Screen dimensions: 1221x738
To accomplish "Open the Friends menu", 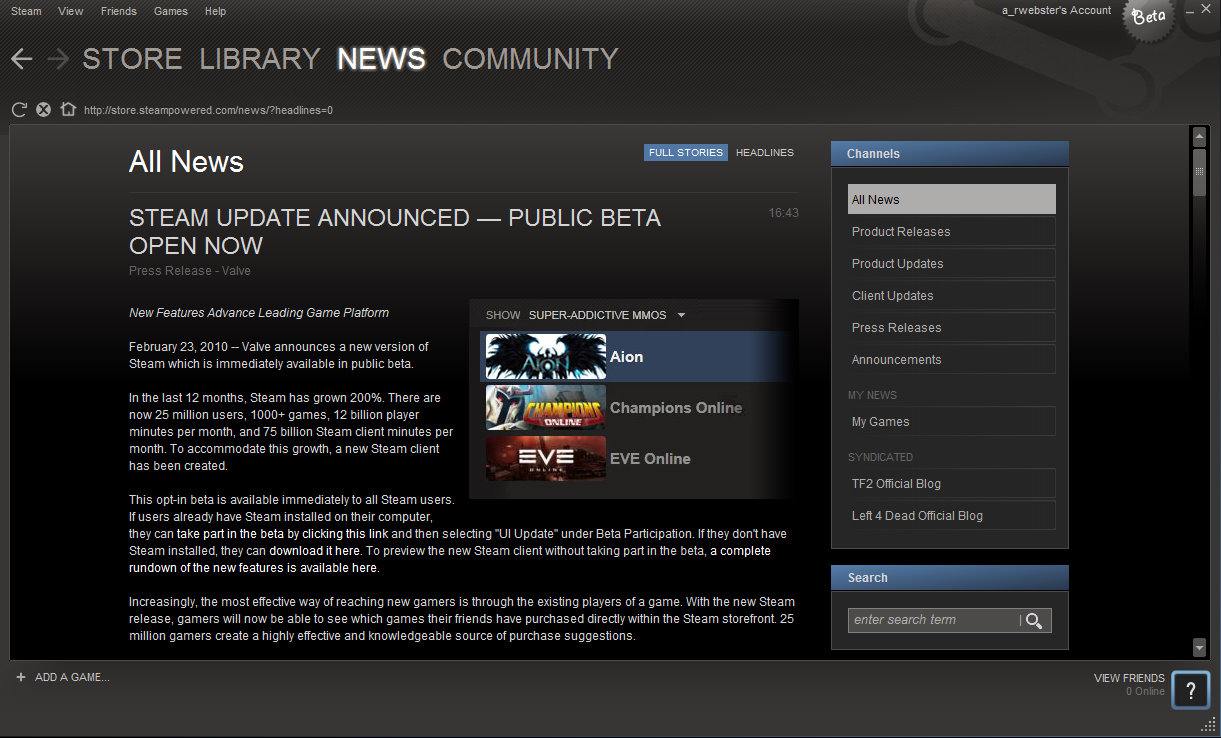I will (119, 11).
